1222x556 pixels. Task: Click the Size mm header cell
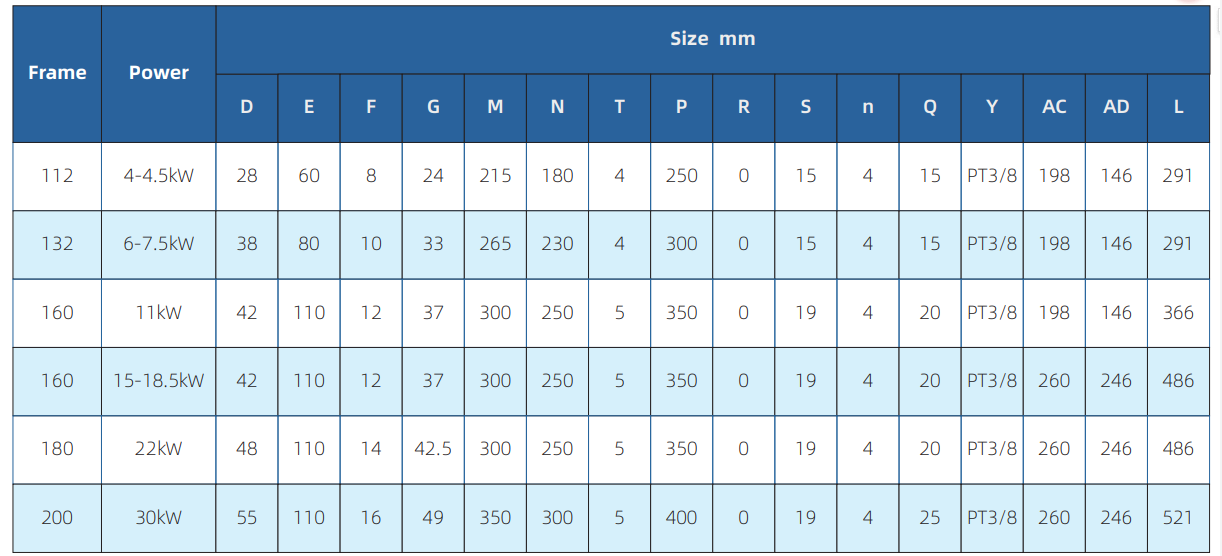tap(712, 39)
